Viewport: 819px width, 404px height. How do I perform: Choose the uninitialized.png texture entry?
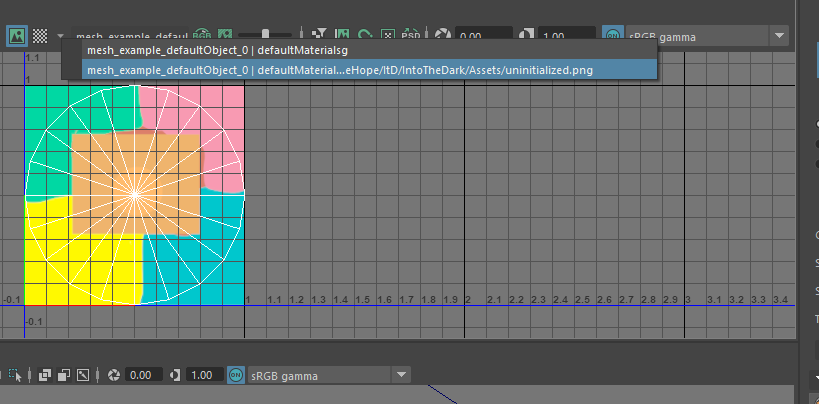[x=369, y=70]
